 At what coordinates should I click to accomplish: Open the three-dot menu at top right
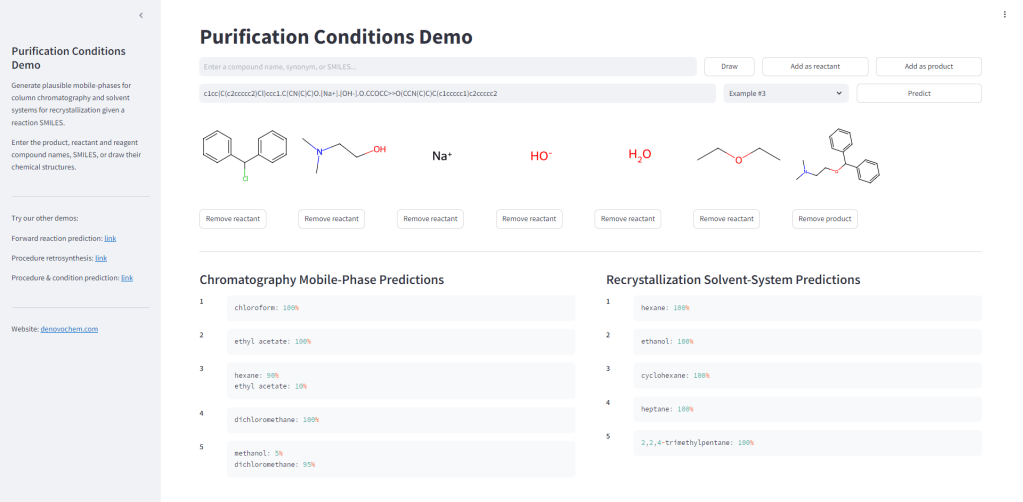(1005, 14)
